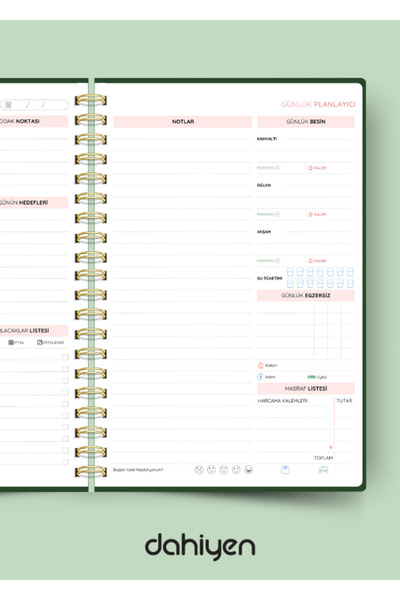Click the ODAK NOKTASI header on left page
Image resolution: width=400 pixels, height=600 pixels.
[34, 121]
